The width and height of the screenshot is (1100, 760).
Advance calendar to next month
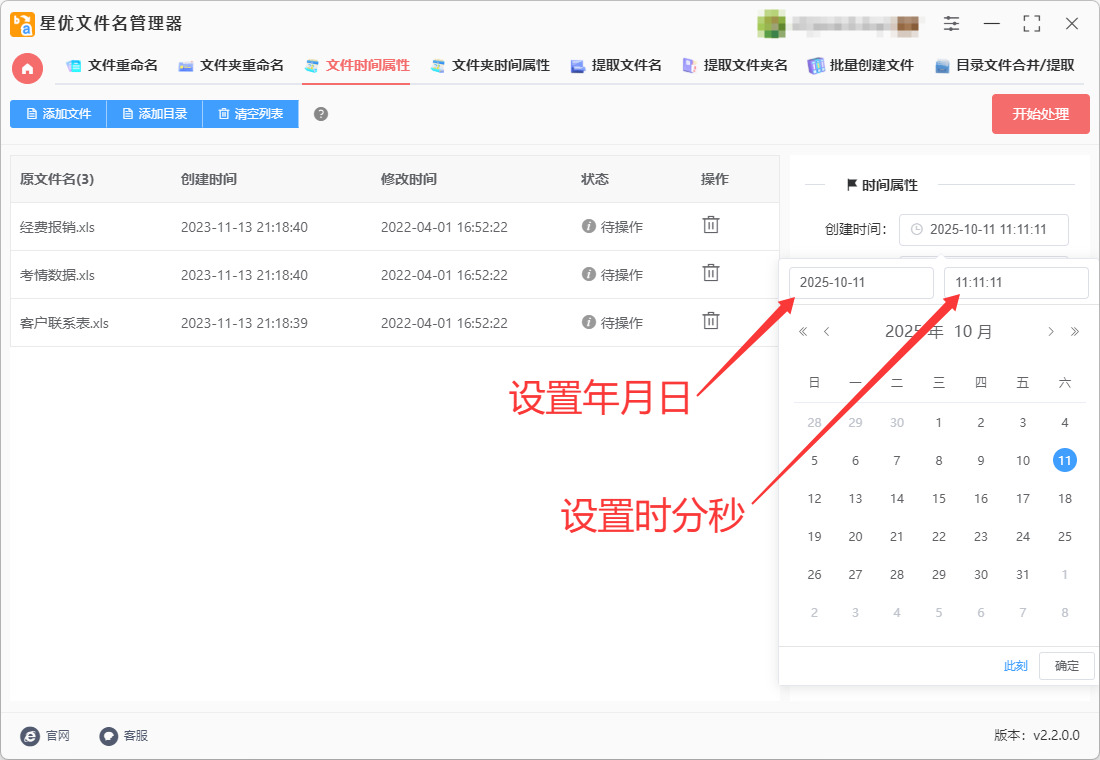coord(1050,331)
